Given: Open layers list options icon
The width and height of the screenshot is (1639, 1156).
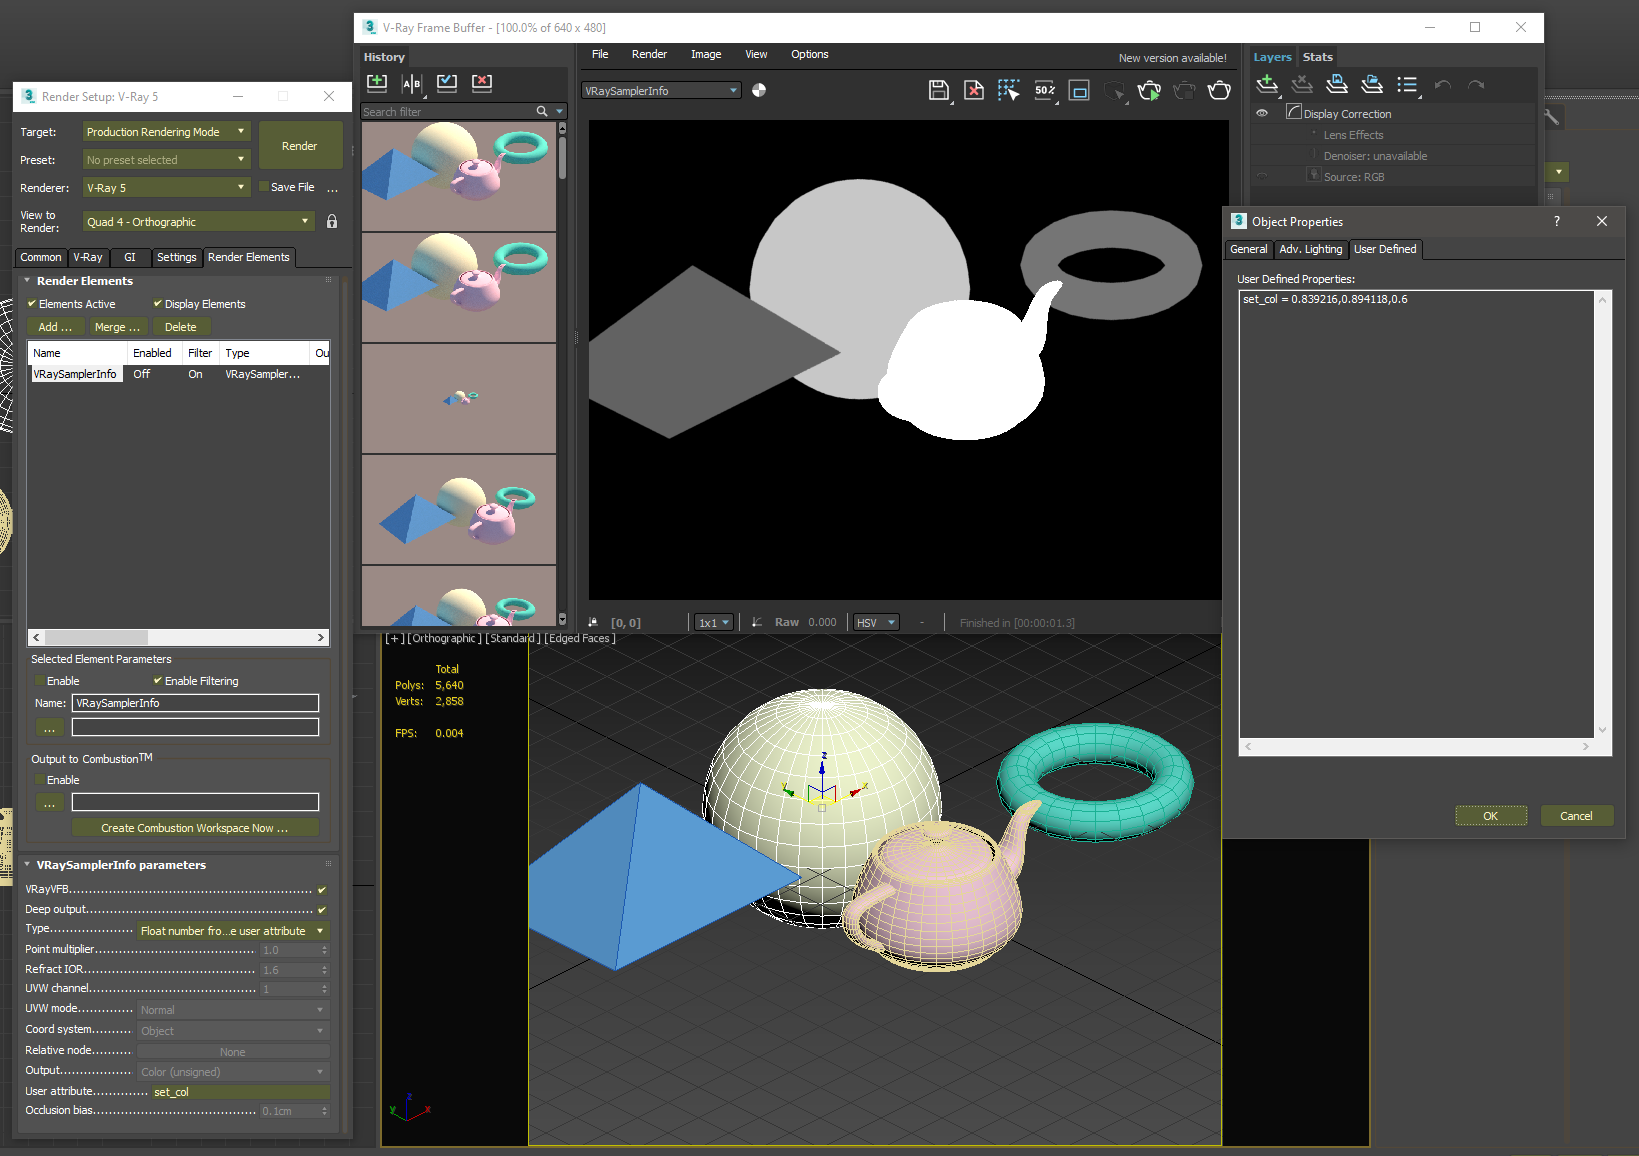Looking at the screenshot, I should pos(1408,85).
